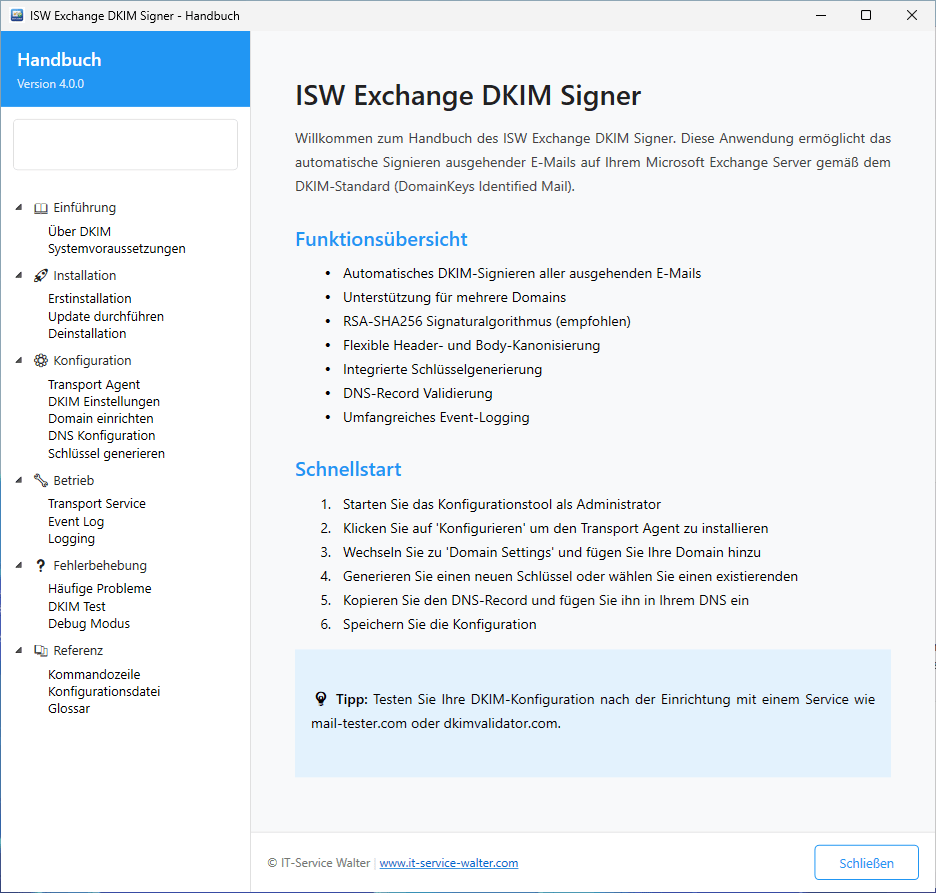Open the Schlüssel generieren page
This screenshot has height=893, width=936.
106,453
